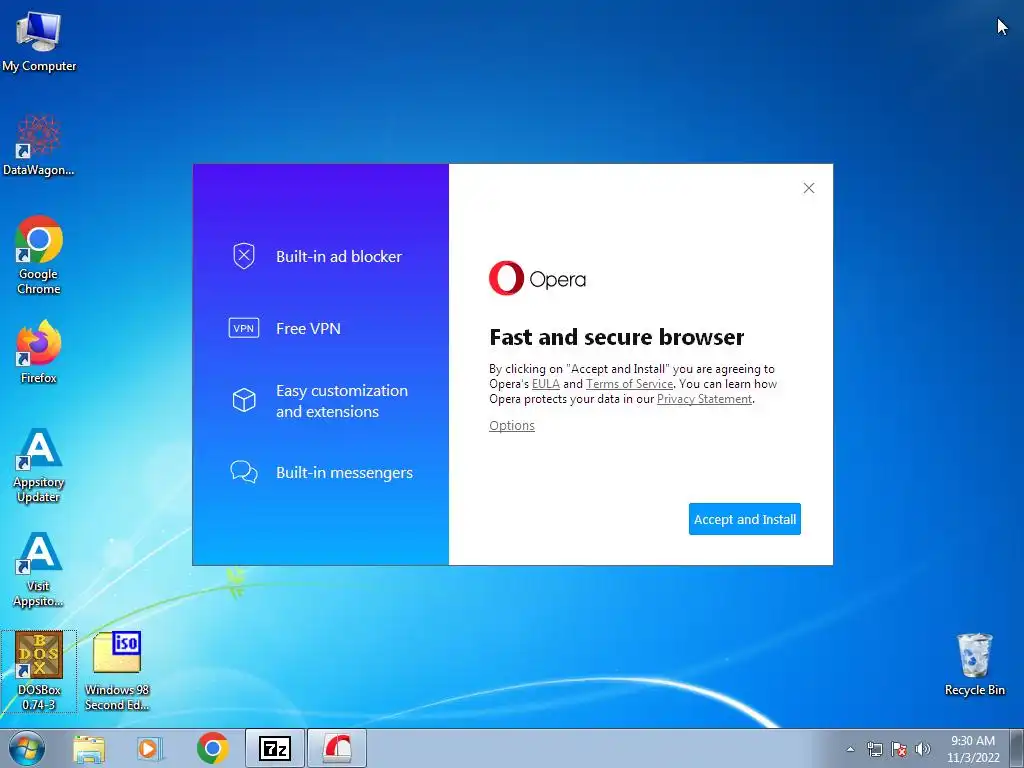
Task: Open the taskbar clock showing 9:30 AM
Action: (x=973, y=749)
